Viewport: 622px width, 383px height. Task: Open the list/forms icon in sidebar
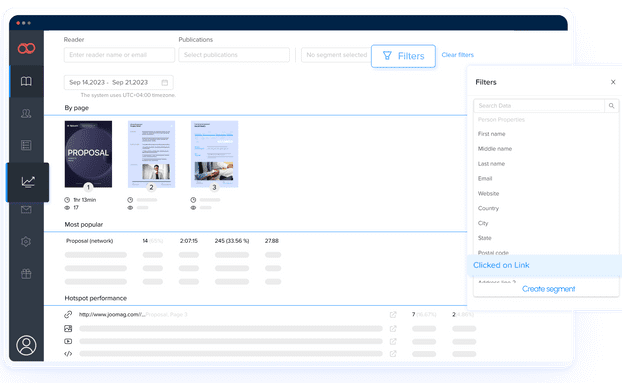(26, 145)
